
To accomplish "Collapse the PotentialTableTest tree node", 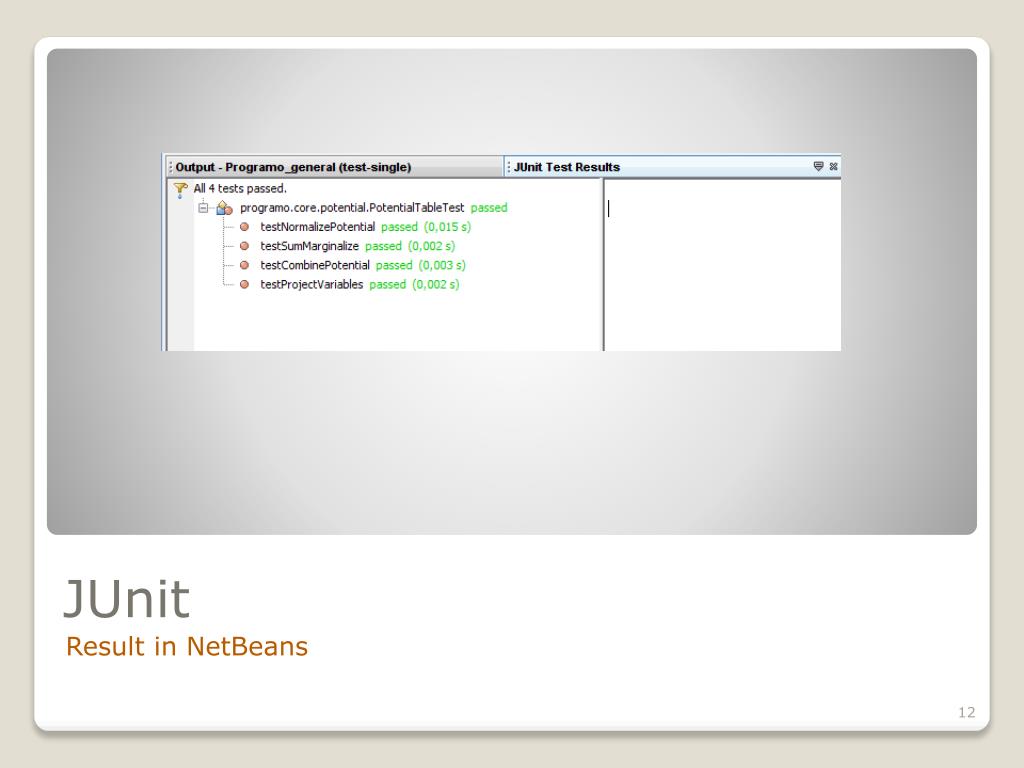I will [203, 208].
